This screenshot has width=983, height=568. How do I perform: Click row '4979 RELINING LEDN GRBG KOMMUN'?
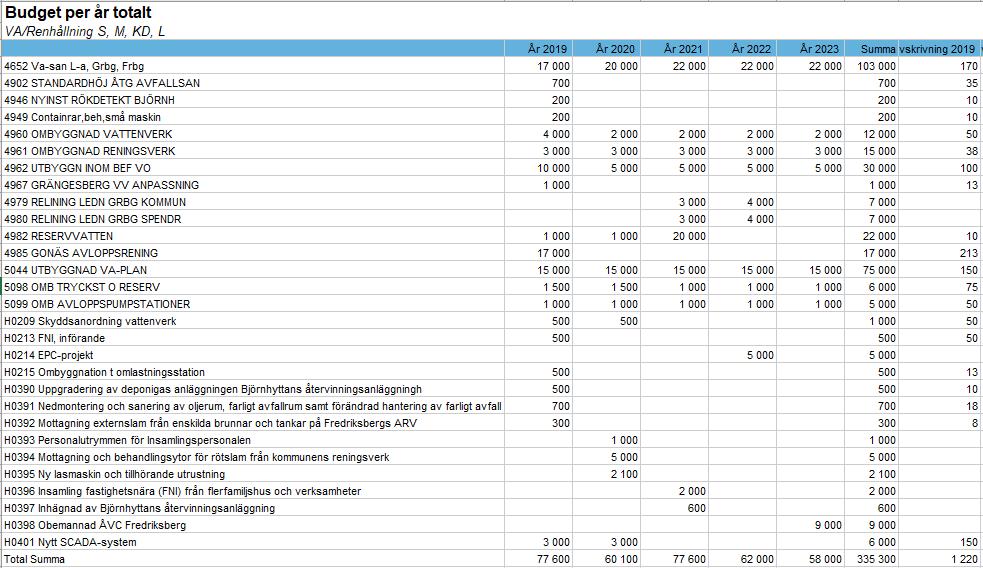[x=492, y=202]
